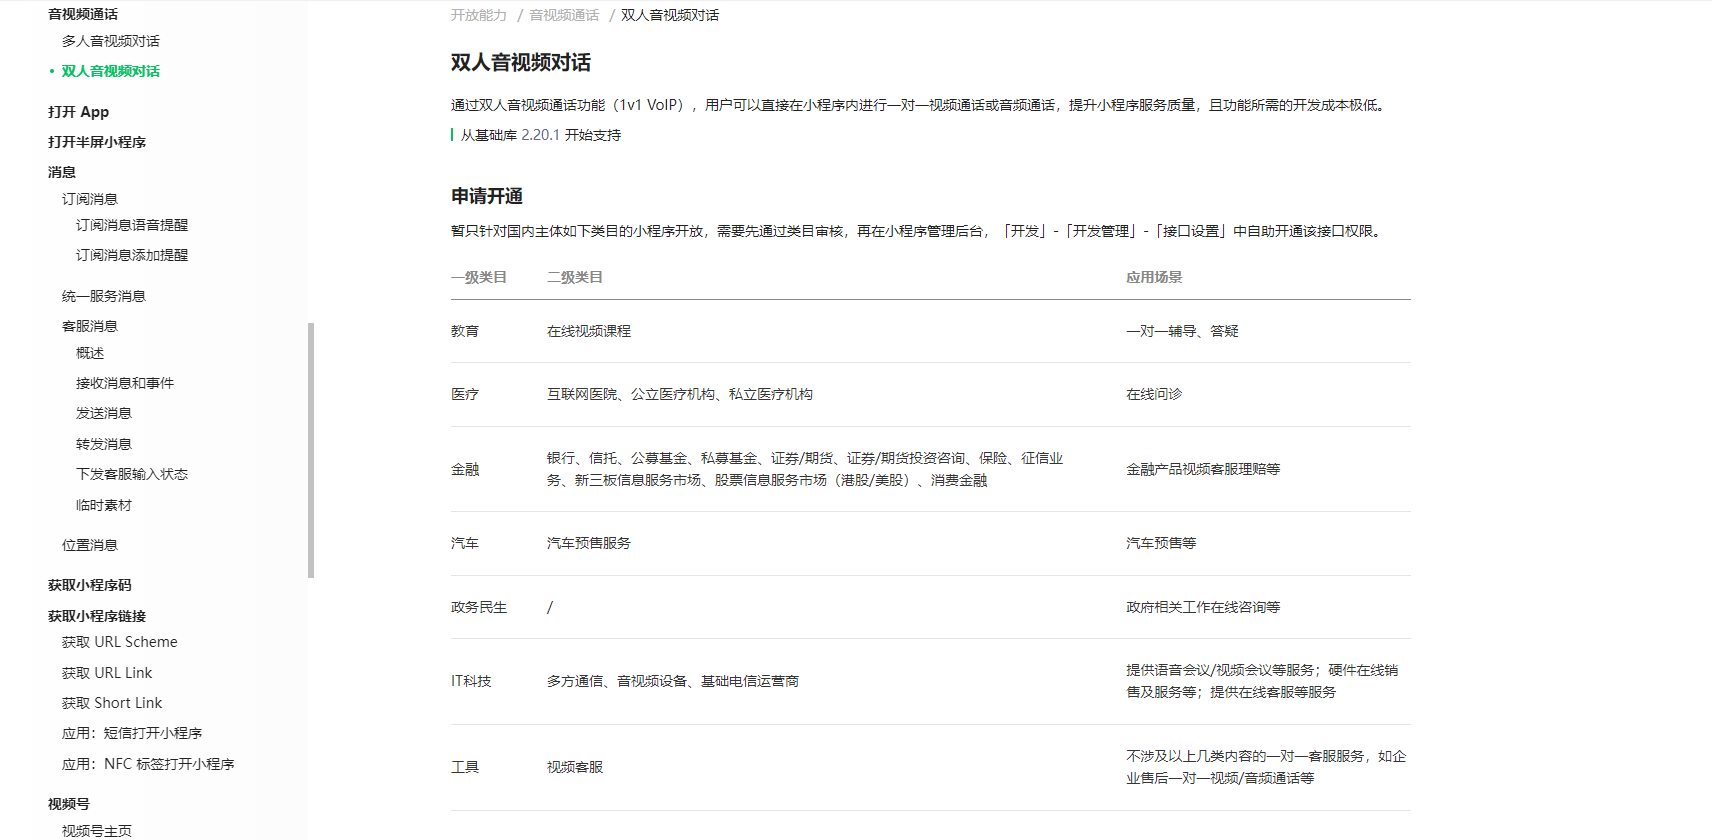Open 应用：NFC 标签打开小程序 page
The image size is (1712, 840).
[148, 764]
